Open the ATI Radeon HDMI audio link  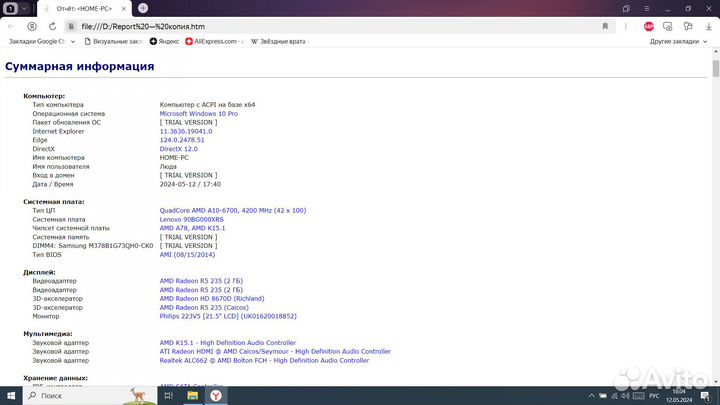coord(275,351)
